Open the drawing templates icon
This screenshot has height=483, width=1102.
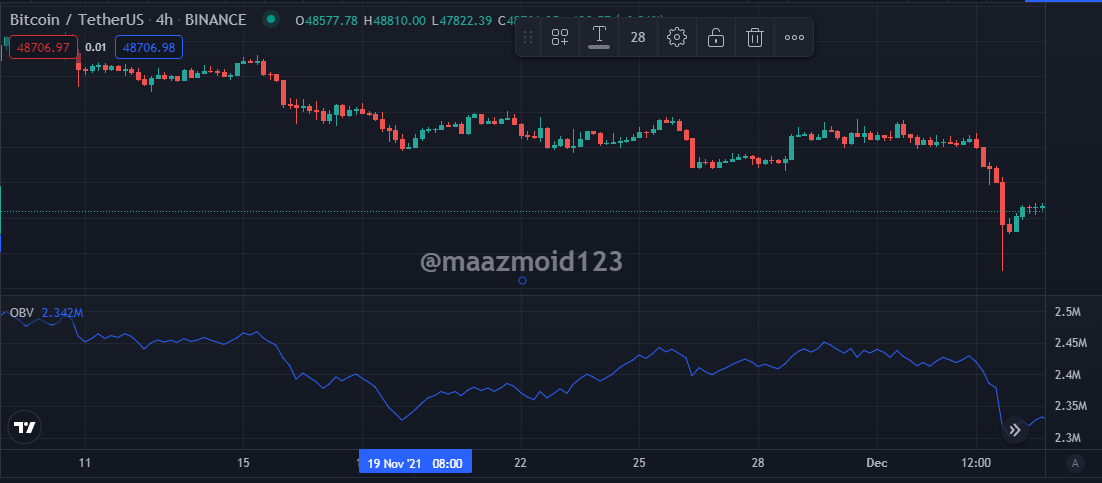[560, 37]
